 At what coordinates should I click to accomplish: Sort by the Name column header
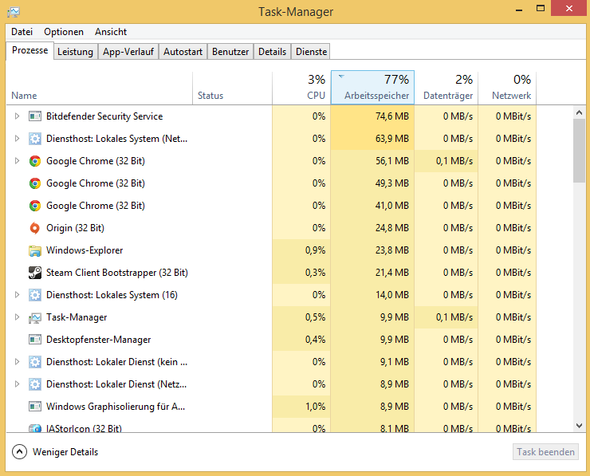[x=99, y=88]
